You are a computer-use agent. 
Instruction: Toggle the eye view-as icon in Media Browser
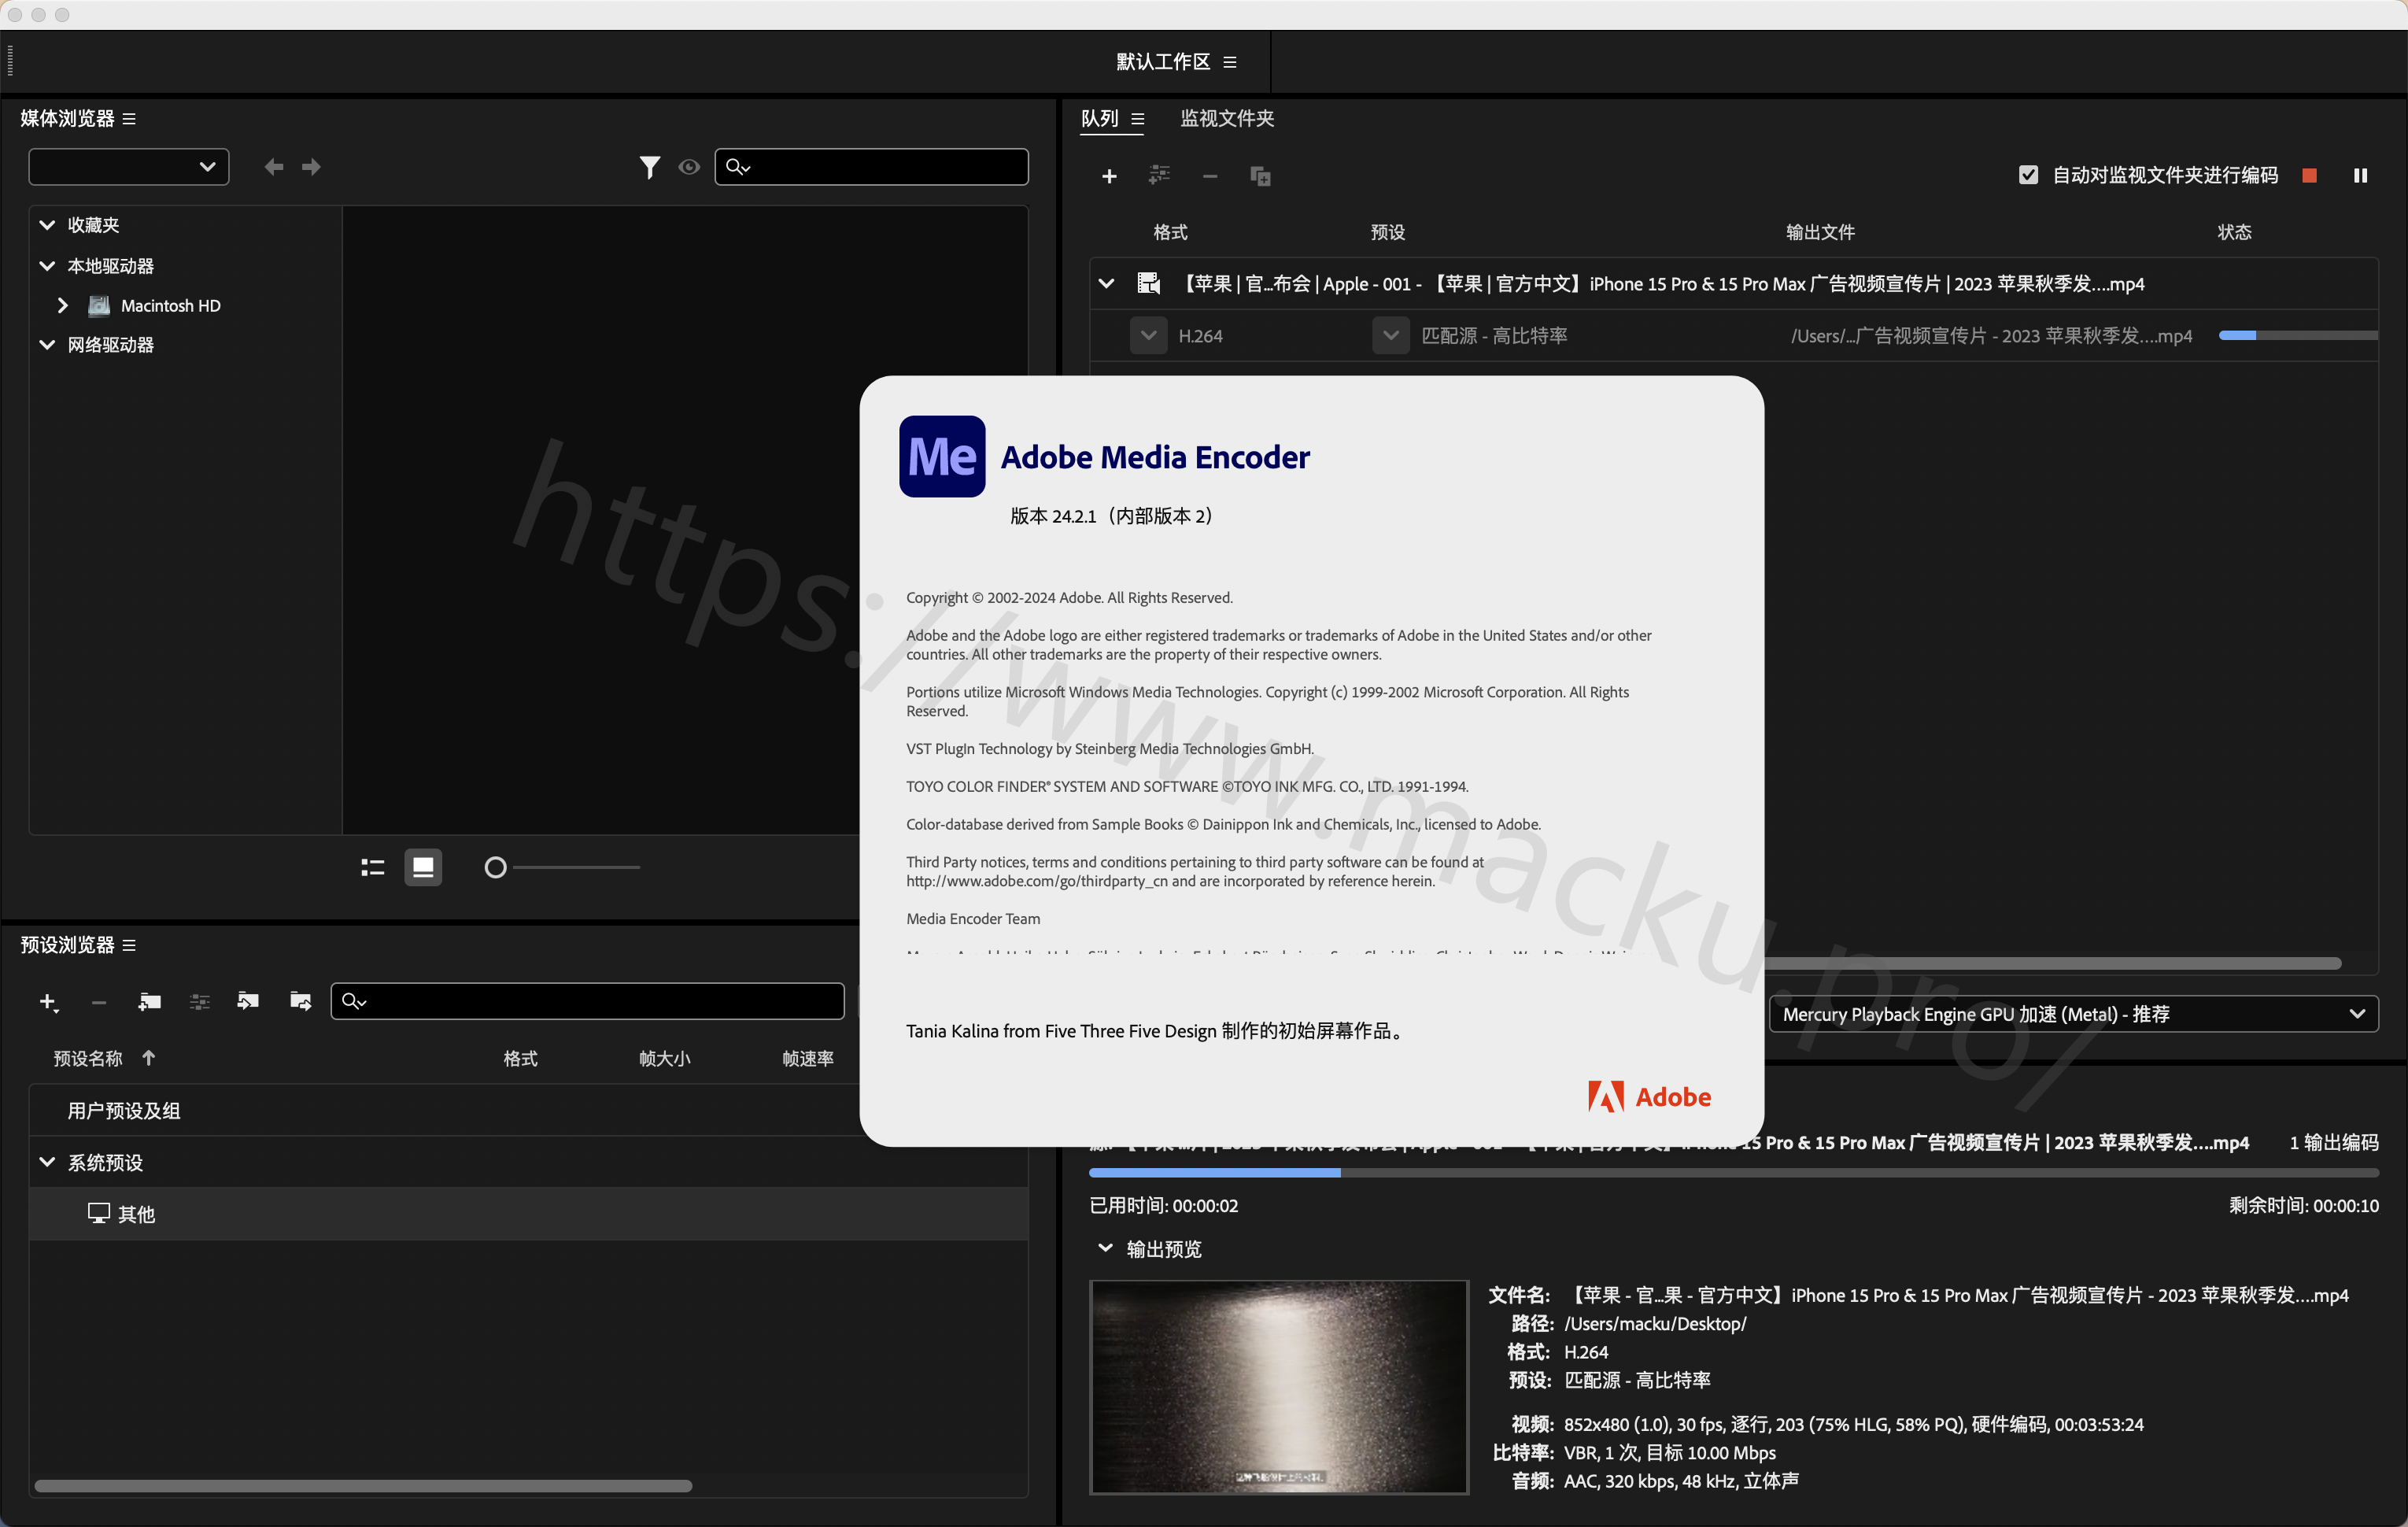pyautogui.click(x=689, y=167)
